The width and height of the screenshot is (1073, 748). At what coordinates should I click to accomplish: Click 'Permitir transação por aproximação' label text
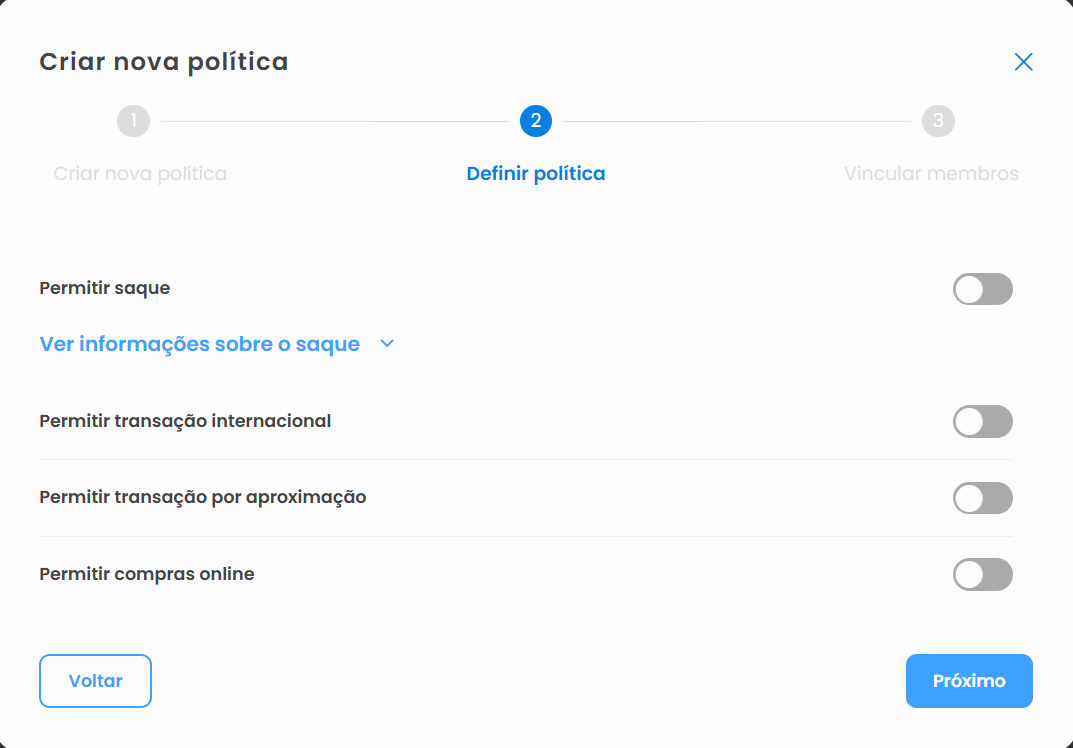coord(203,497)
